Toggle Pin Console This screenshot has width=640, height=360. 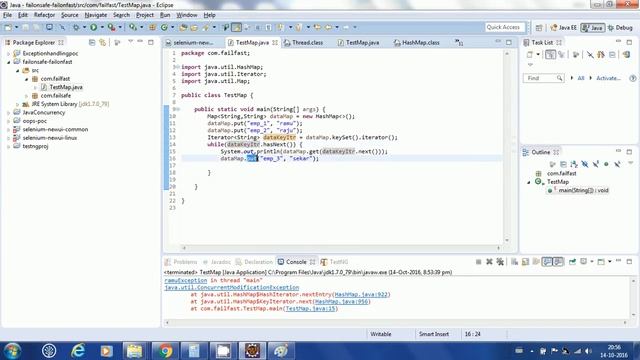(x=573, y=262)
